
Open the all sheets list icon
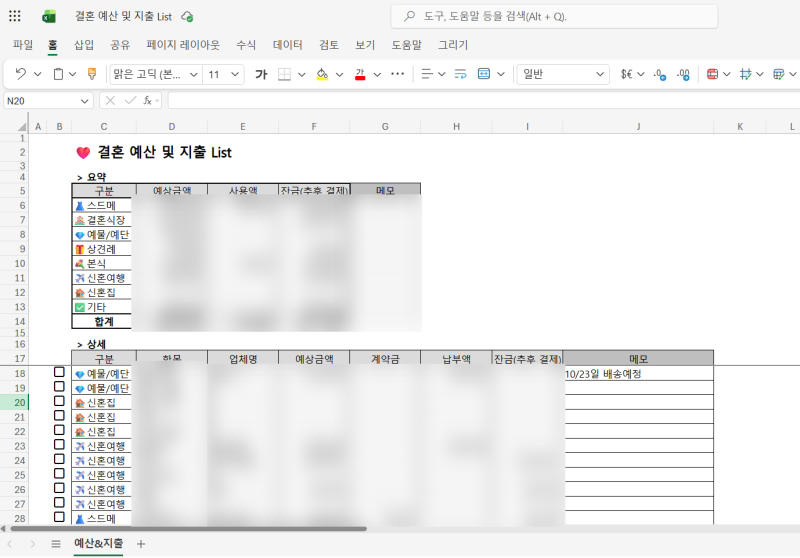(x=56, y=544)
